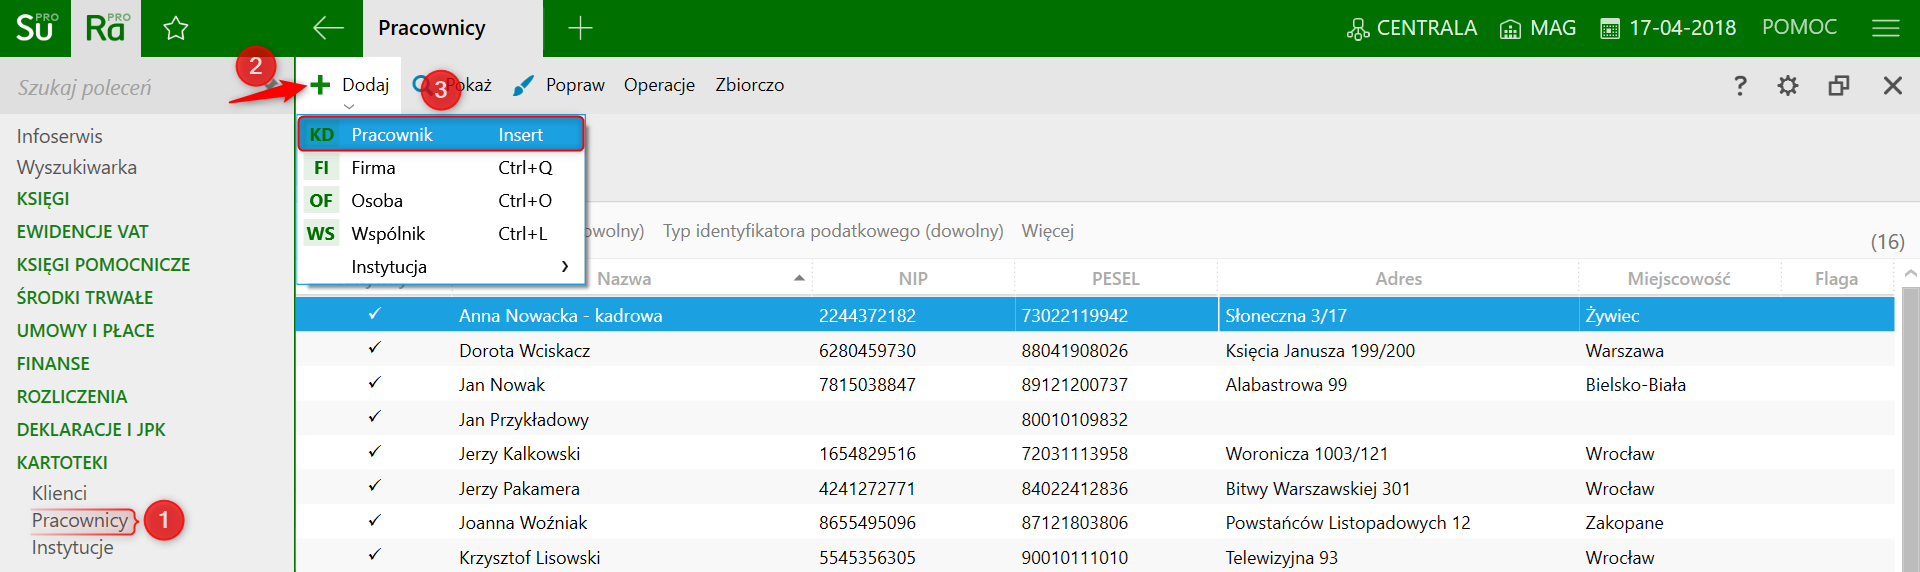Click the help question mark icon
Viewport: 1920px width, 572px height.
(1740, 85)
